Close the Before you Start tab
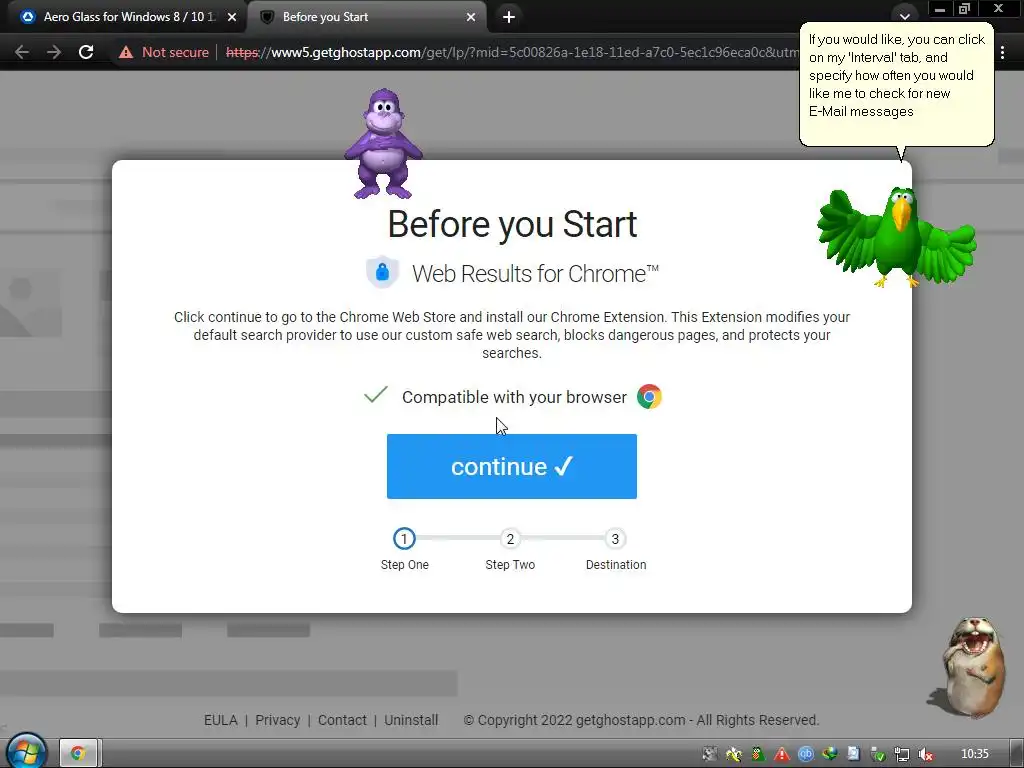 click(x=471, y=17)
